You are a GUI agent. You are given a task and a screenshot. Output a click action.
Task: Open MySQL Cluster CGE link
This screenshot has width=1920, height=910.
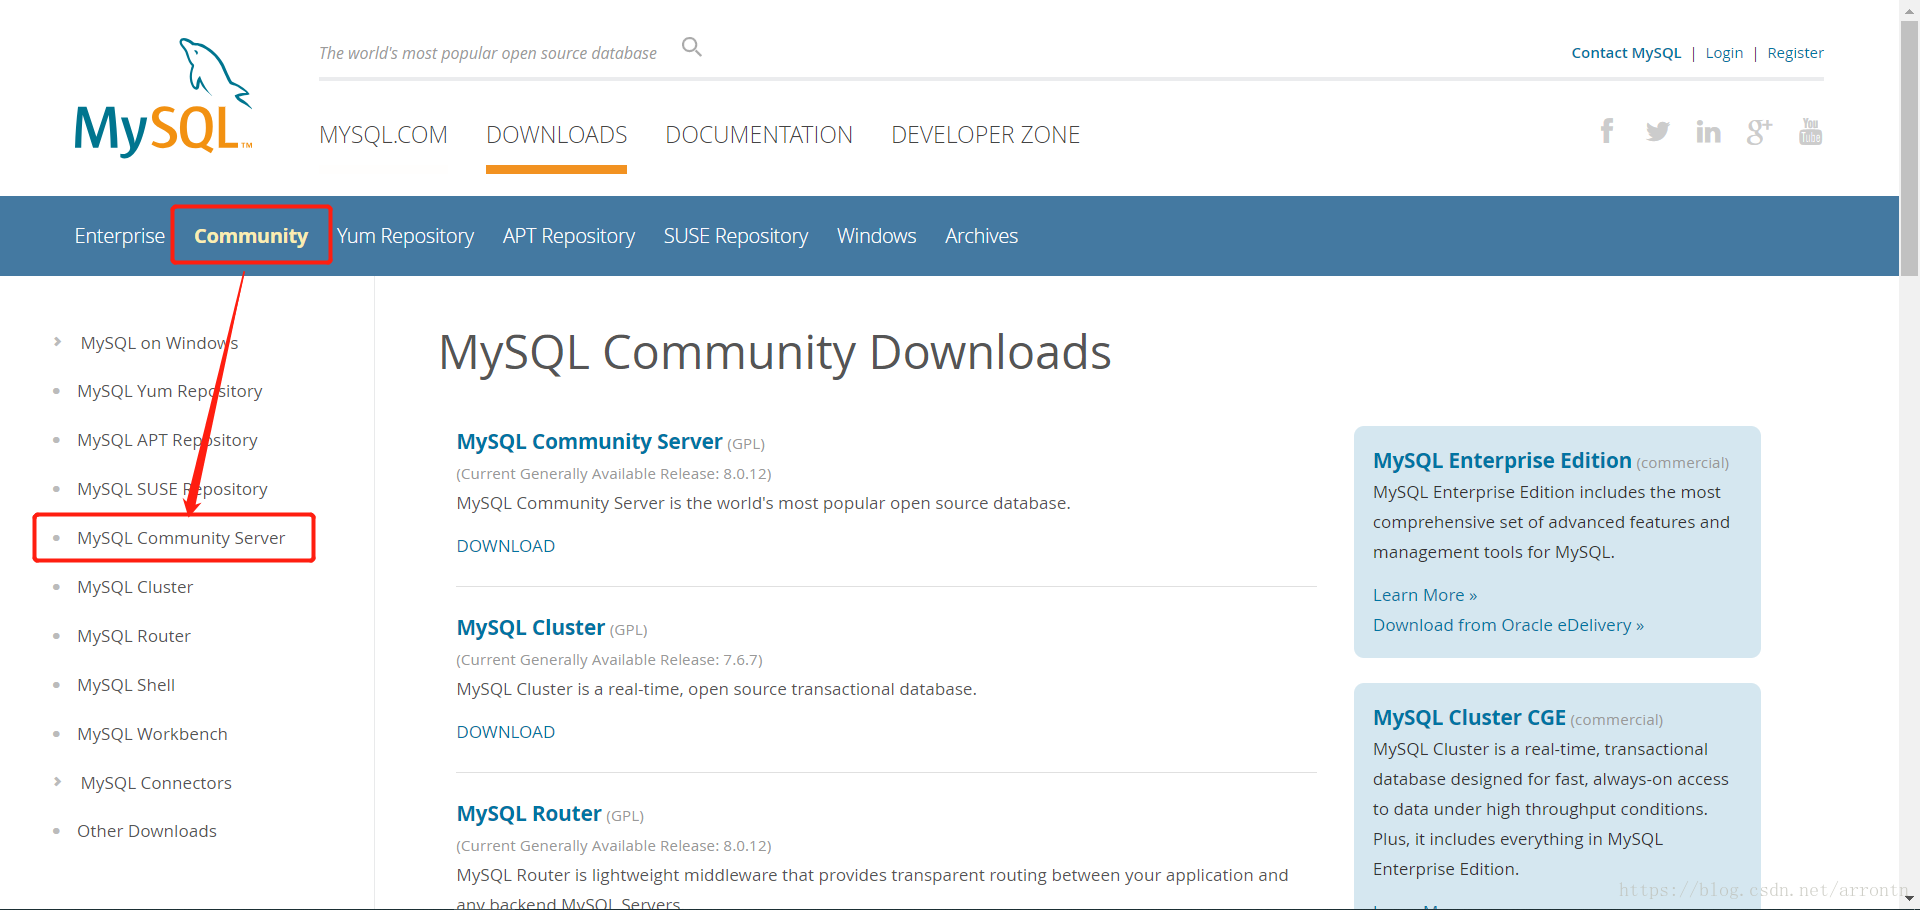[x=1469, y=718]
